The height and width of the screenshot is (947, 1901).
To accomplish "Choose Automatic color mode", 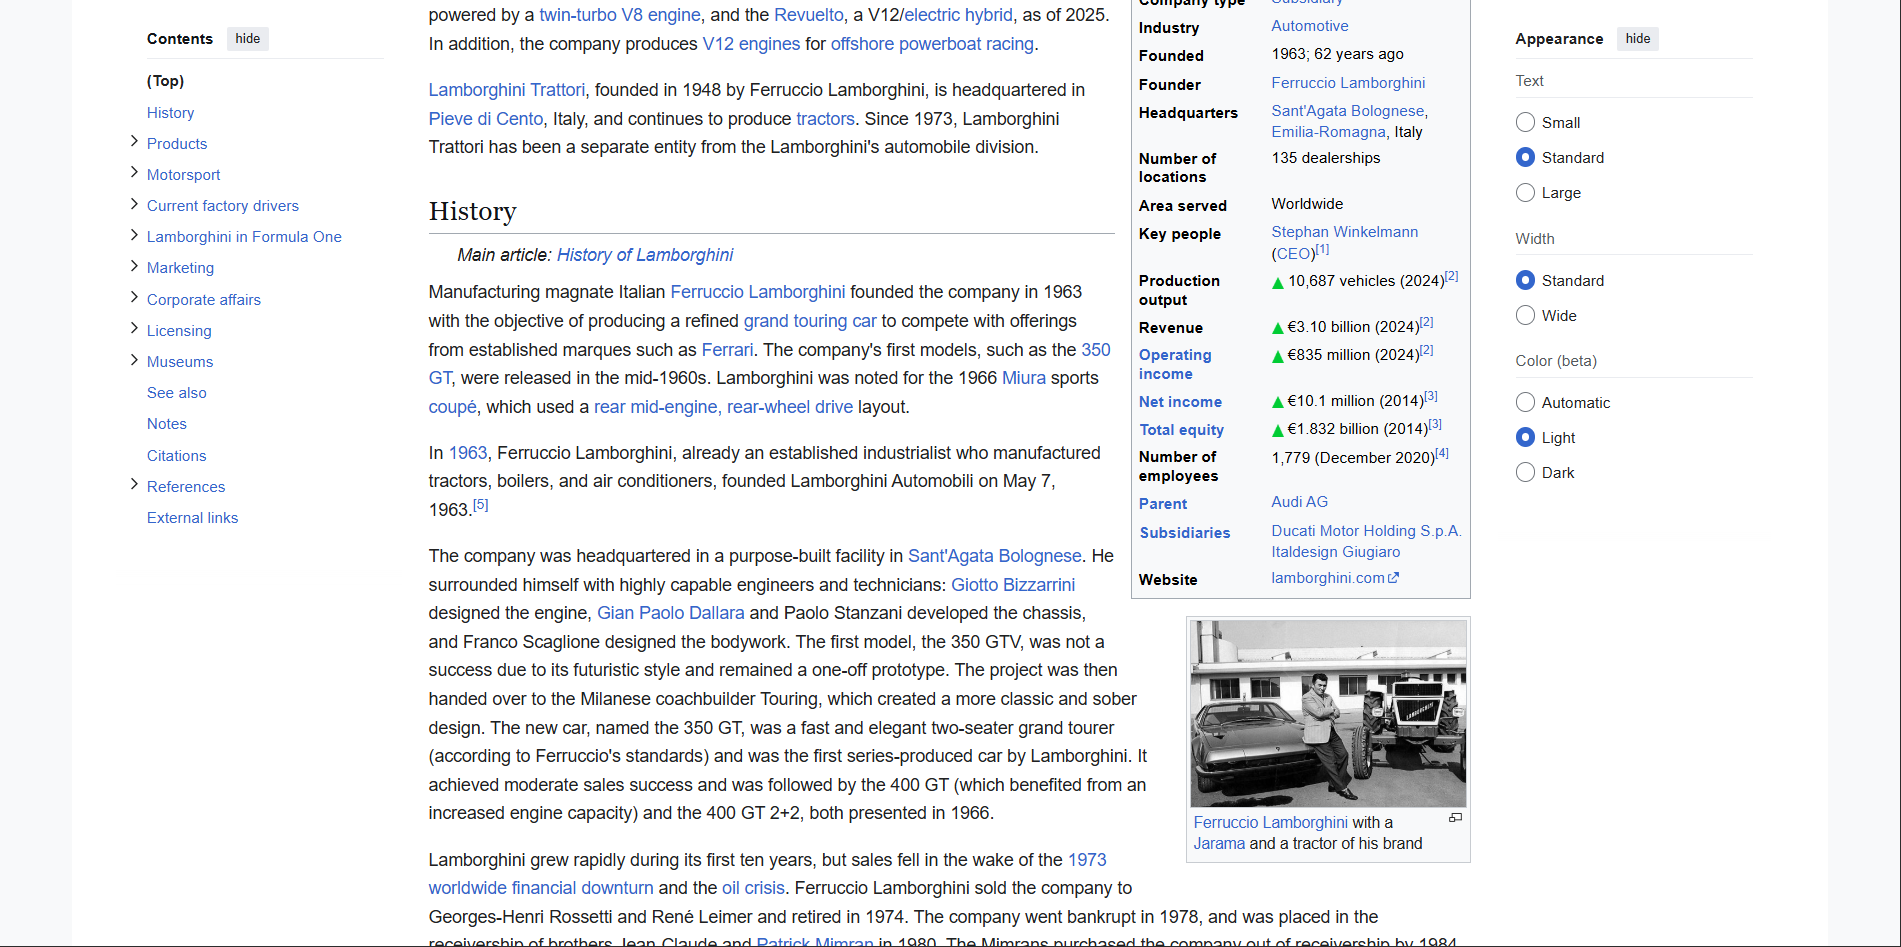I will click(1525, 402).
